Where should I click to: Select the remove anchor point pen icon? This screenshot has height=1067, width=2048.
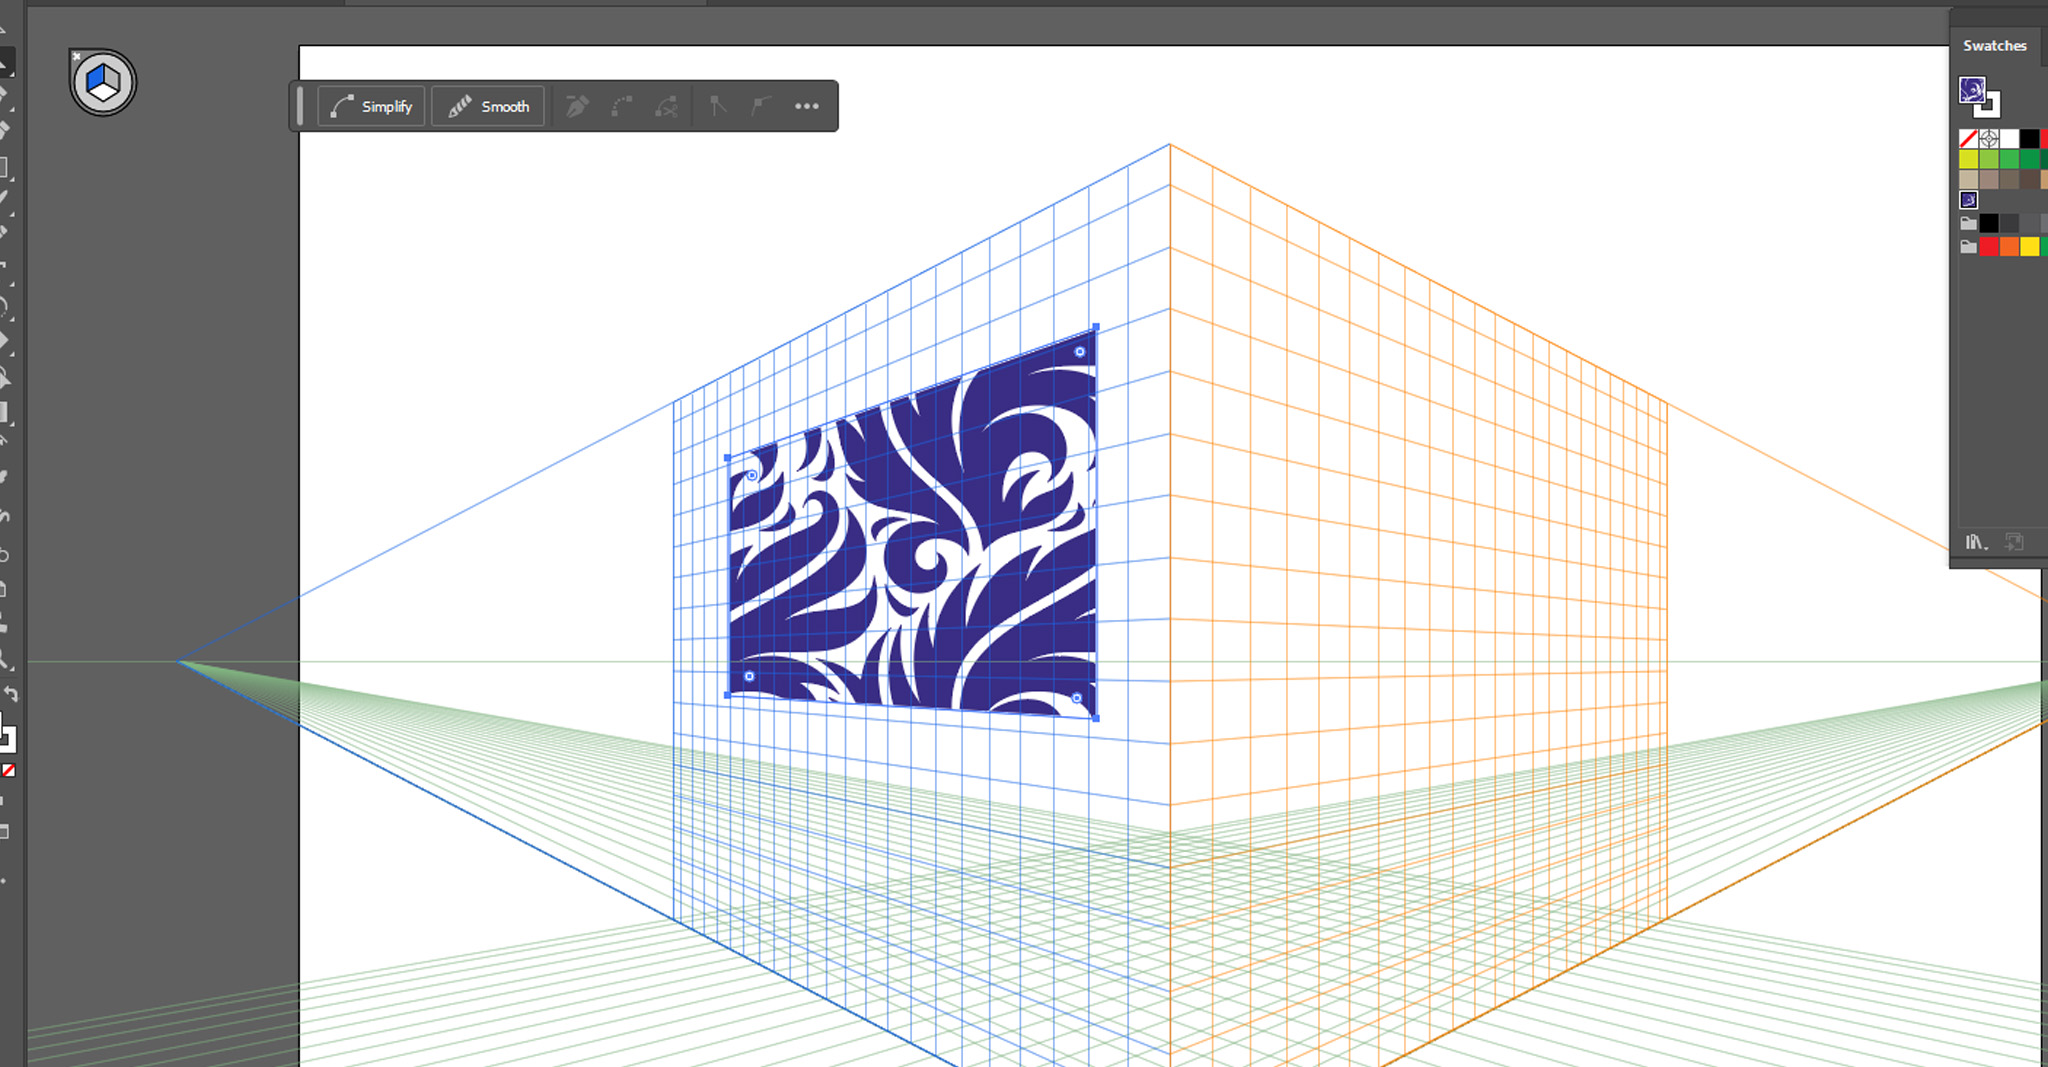578,106
